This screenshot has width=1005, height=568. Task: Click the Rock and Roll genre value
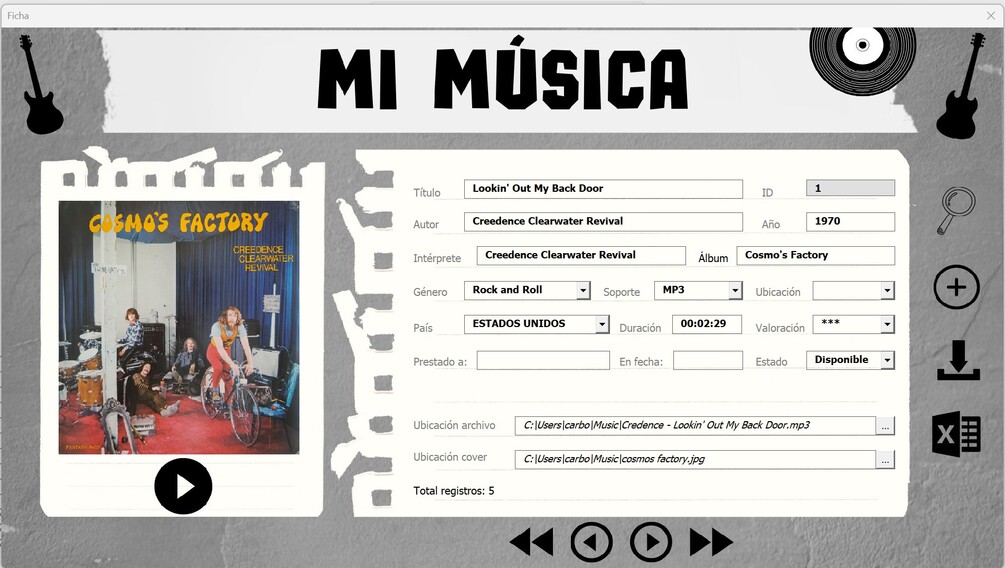(508, 290)
